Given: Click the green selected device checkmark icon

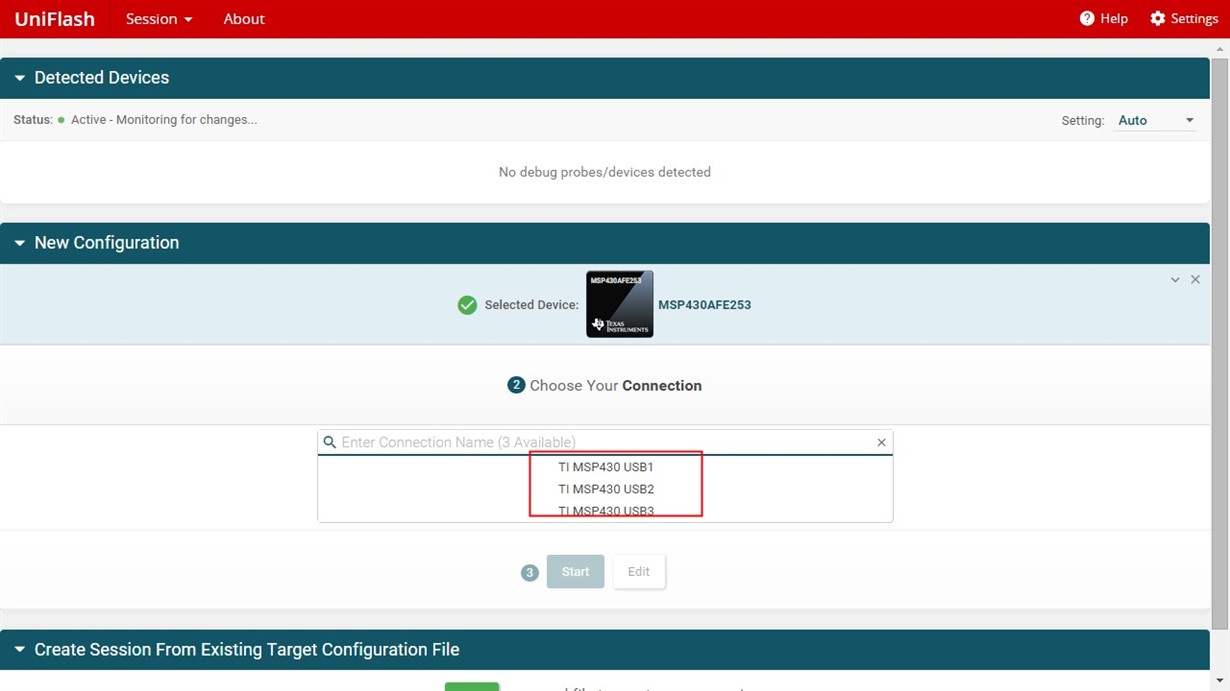Looking at the screenshot, I should (x=467, y=305).
